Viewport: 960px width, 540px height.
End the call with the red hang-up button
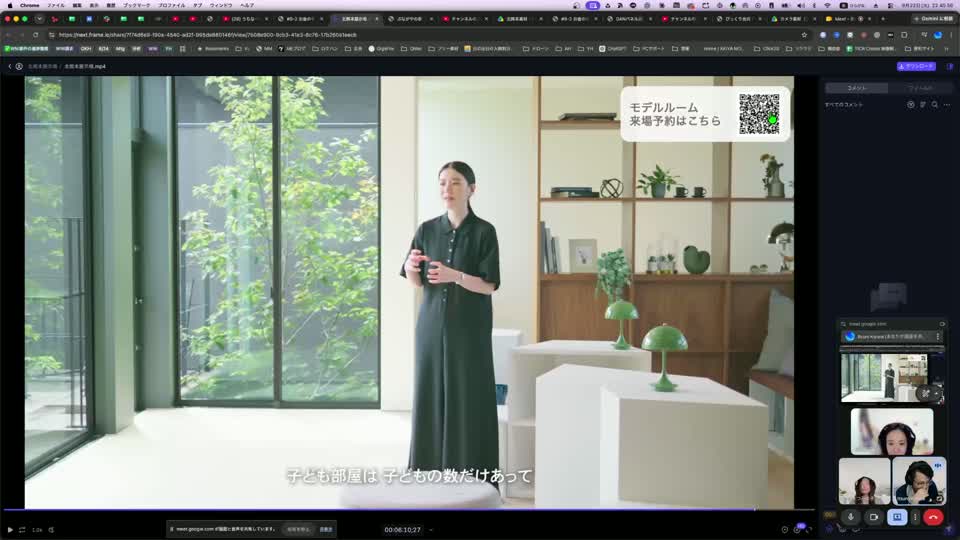(x=933, y=517)
